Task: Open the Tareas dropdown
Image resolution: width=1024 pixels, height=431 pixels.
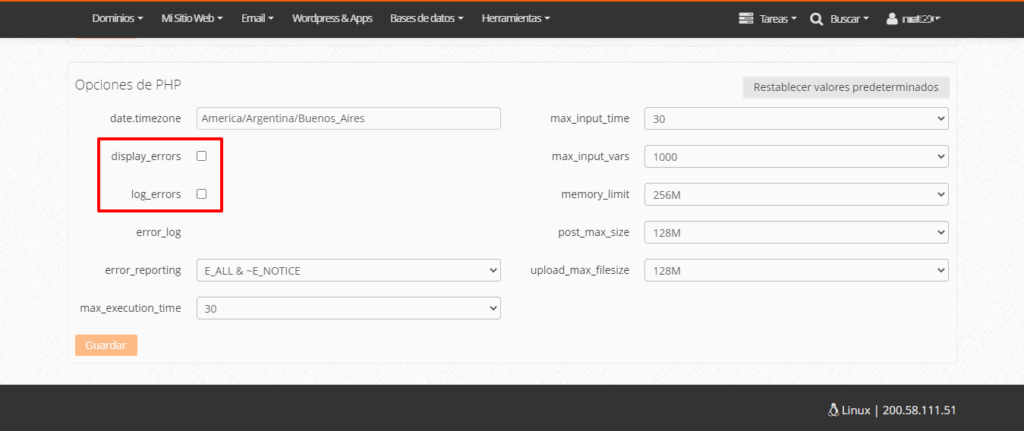Action: [778, 19]
